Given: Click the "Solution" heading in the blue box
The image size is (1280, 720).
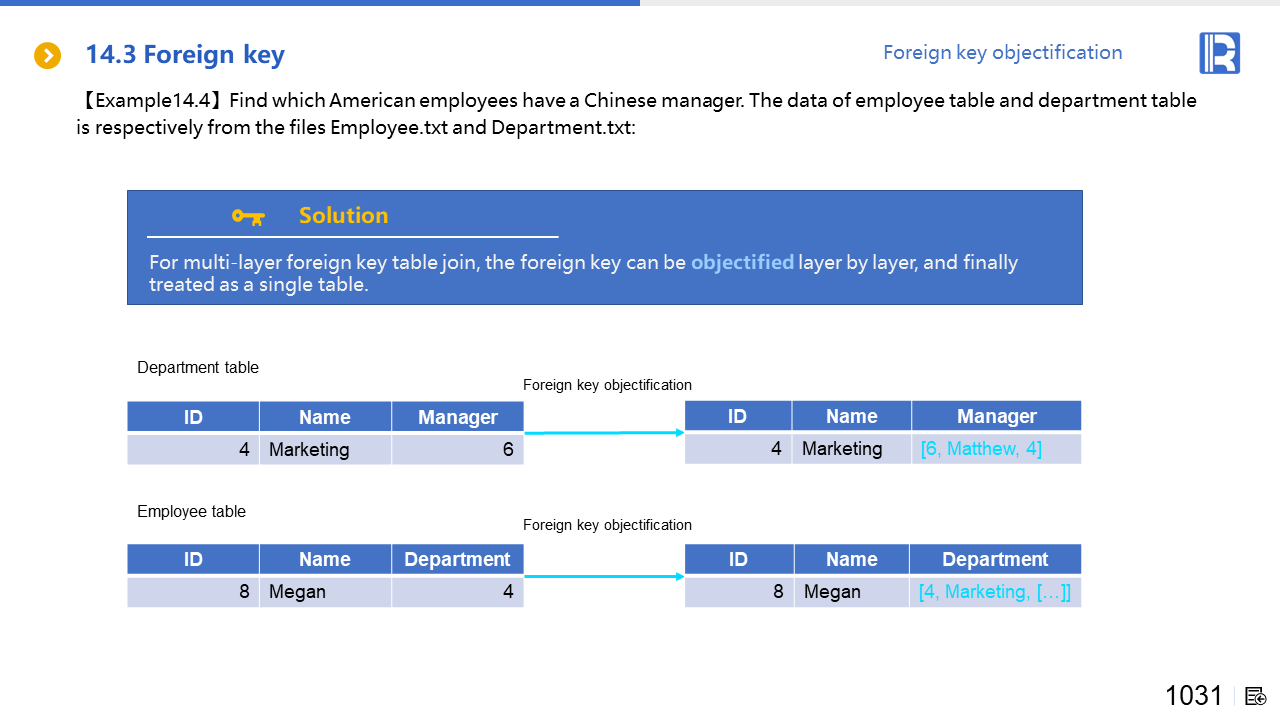Looking at the screenshot, I should coord(343,216).
